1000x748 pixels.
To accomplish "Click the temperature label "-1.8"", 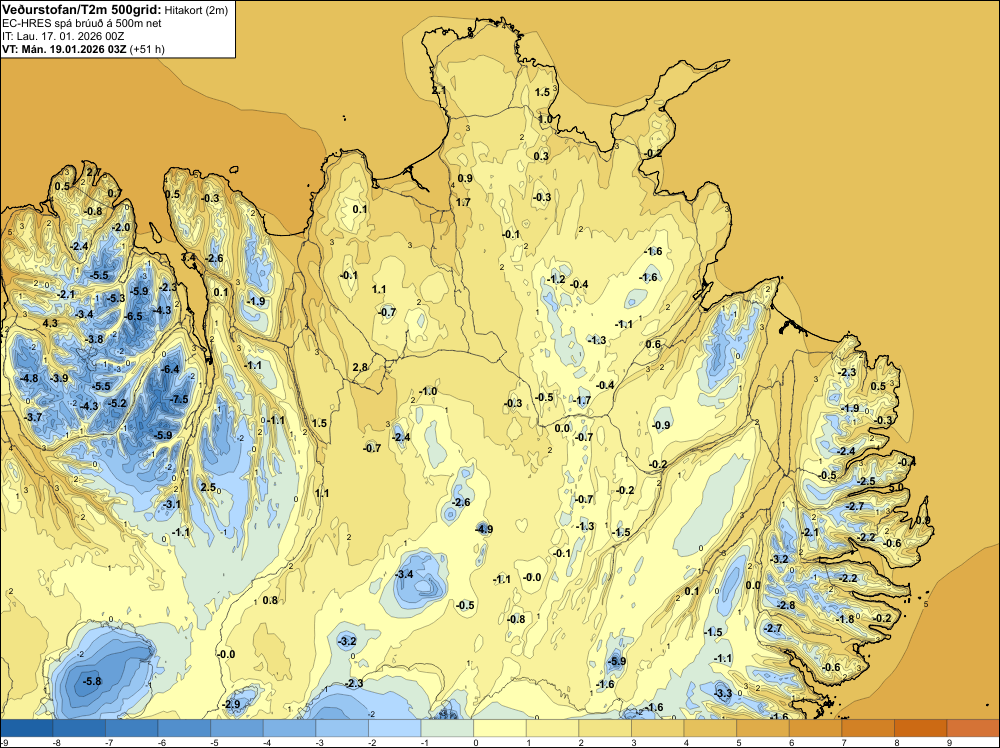I will click(x=846, y=619).
